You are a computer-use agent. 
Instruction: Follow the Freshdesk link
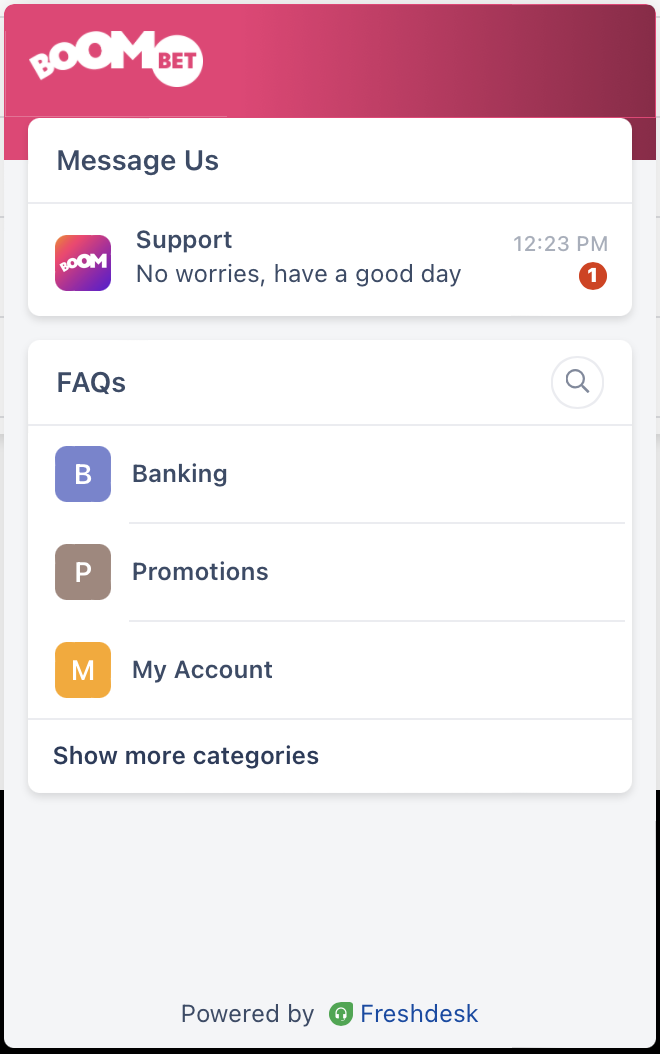pos(419,1014)
